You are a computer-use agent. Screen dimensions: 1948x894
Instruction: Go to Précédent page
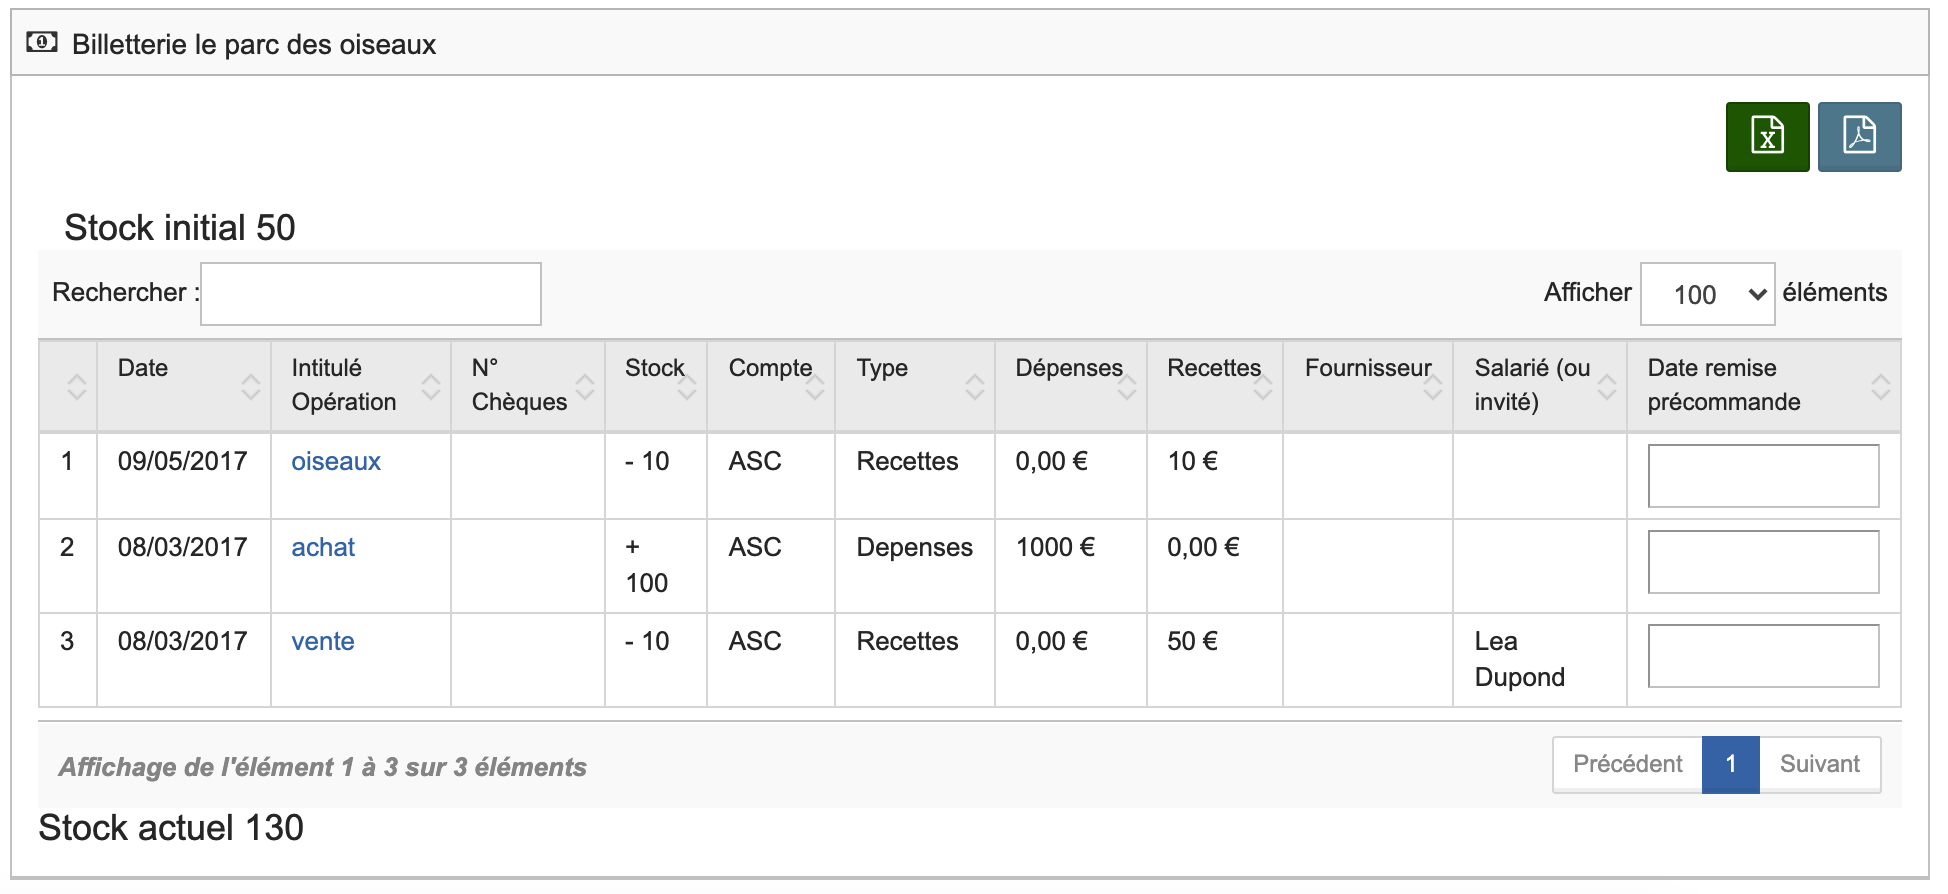point(1627,764)
